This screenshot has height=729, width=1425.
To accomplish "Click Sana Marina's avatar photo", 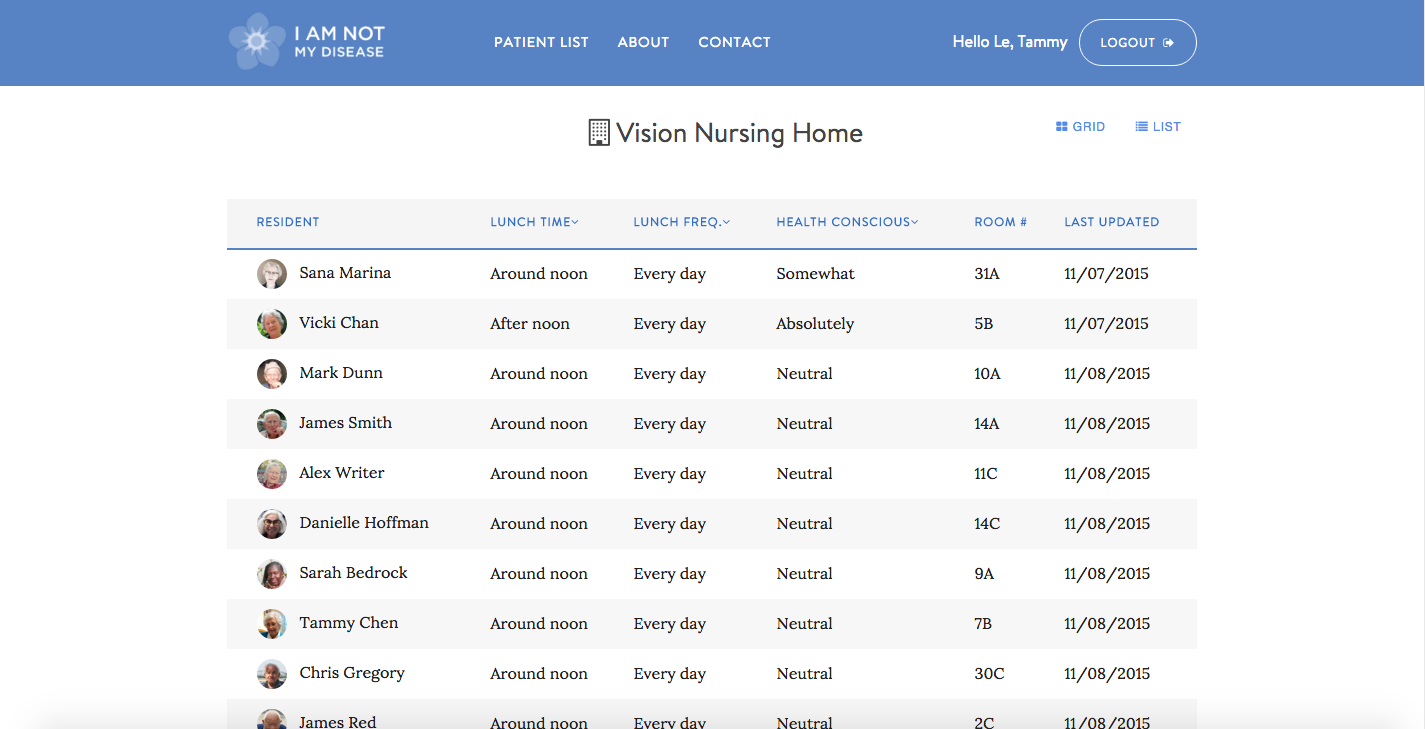I will click(272, 274).
